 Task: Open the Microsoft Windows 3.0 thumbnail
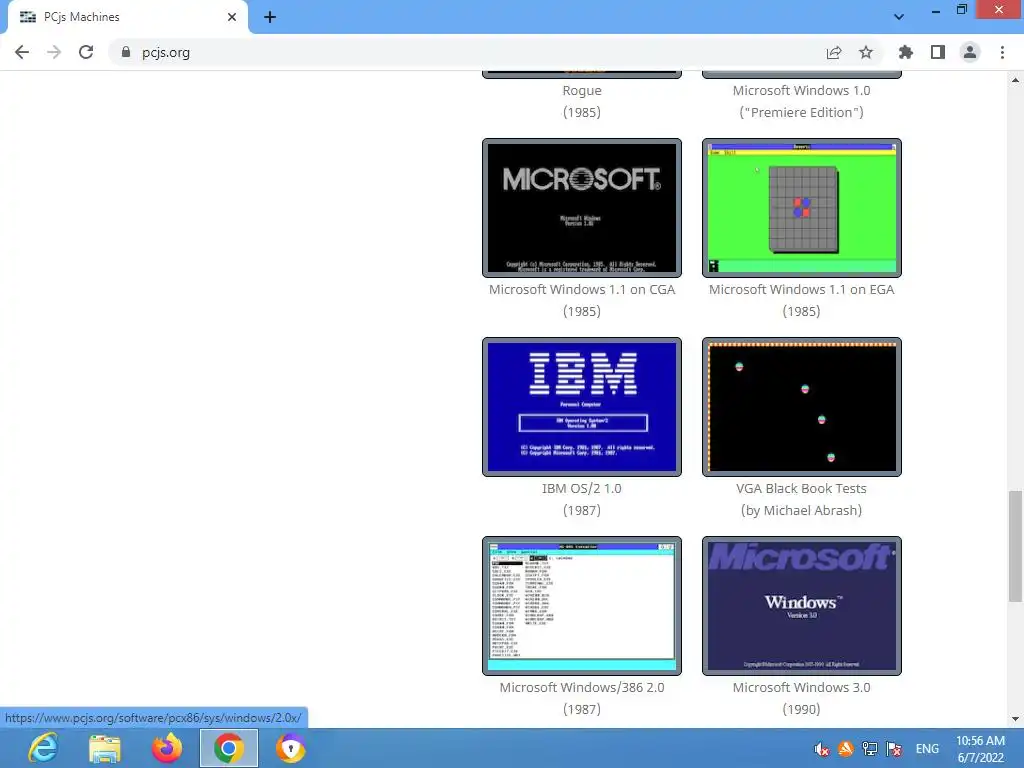(801, 606)
